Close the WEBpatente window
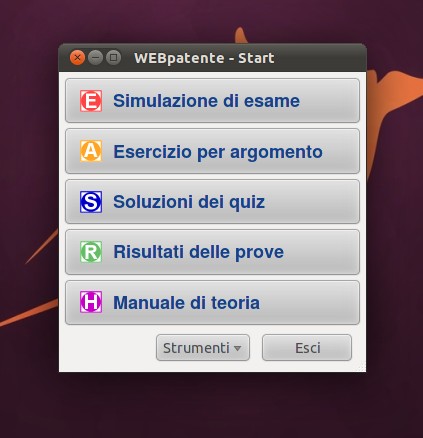The height and width of the screenshot is (438, 423). 77,58
